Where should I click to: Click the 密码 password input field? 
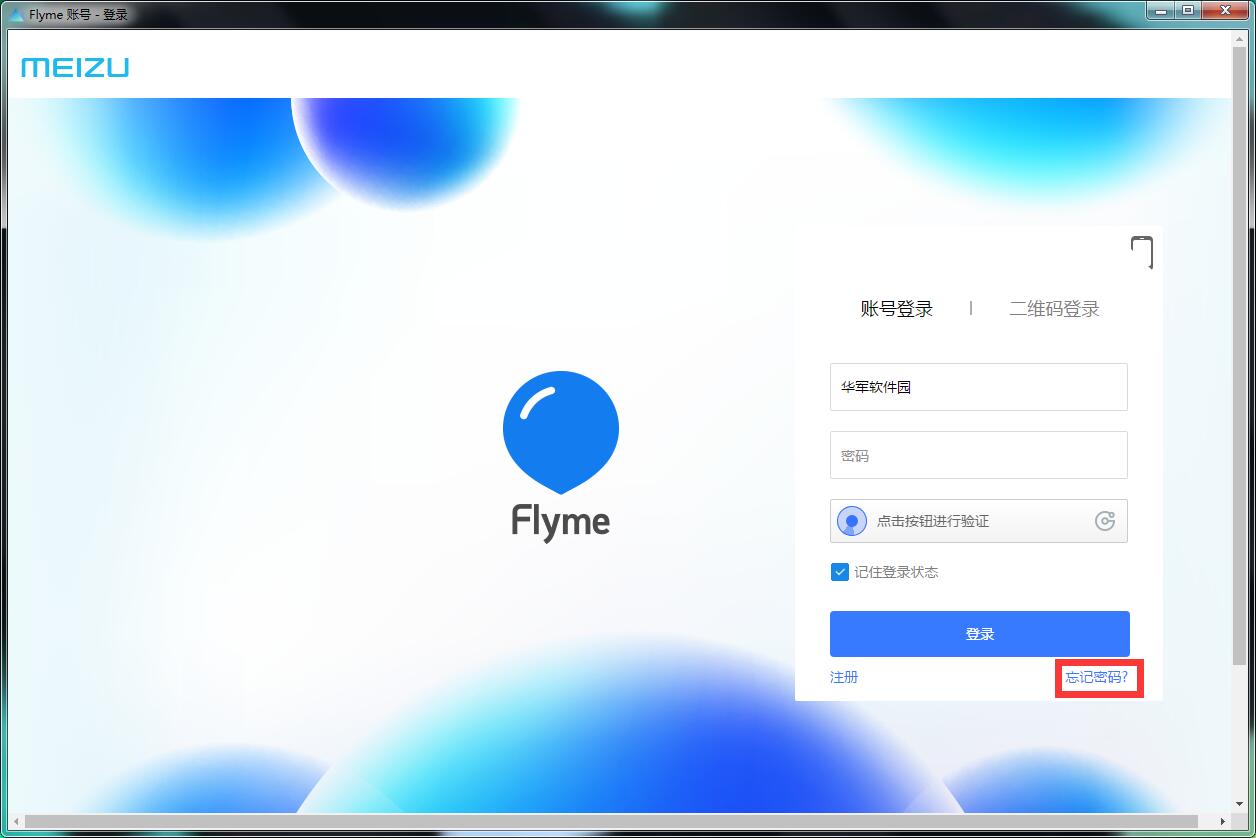point(978,455)
